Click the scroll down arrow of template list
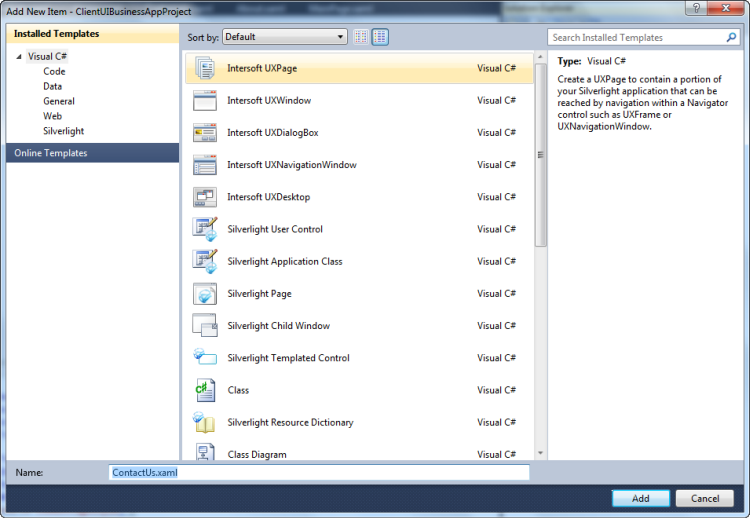750x518 pixels. 540,453
